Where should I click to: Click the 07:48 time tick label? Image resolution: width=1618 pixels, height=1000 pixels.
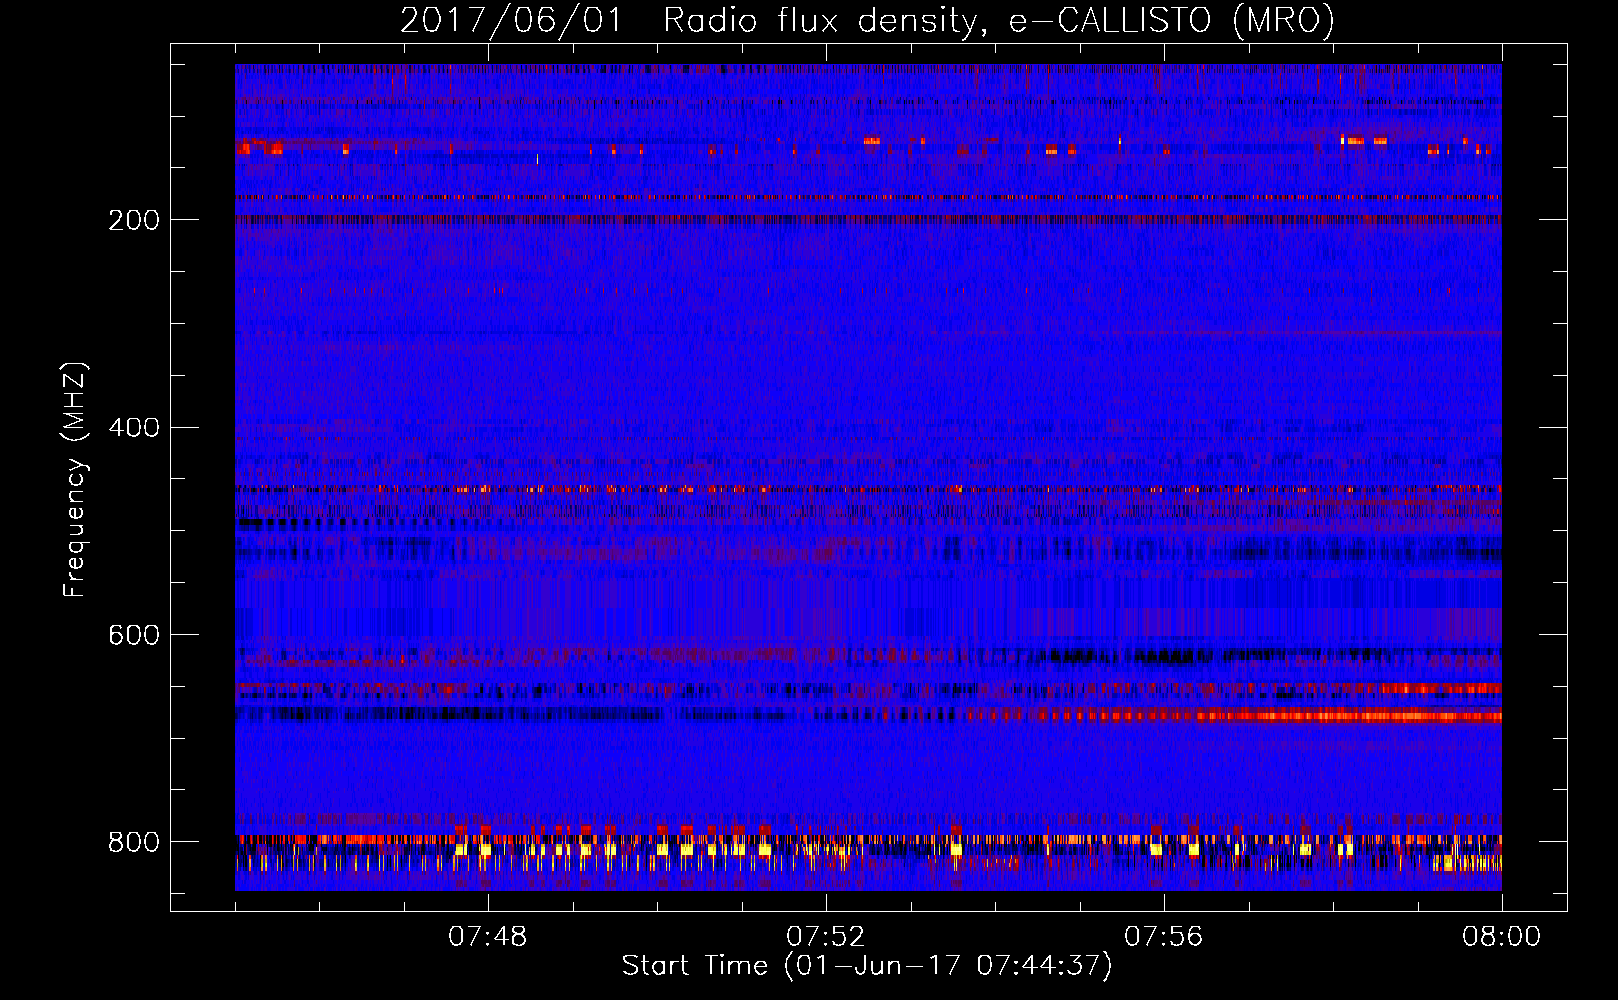[x=488, y=937]
